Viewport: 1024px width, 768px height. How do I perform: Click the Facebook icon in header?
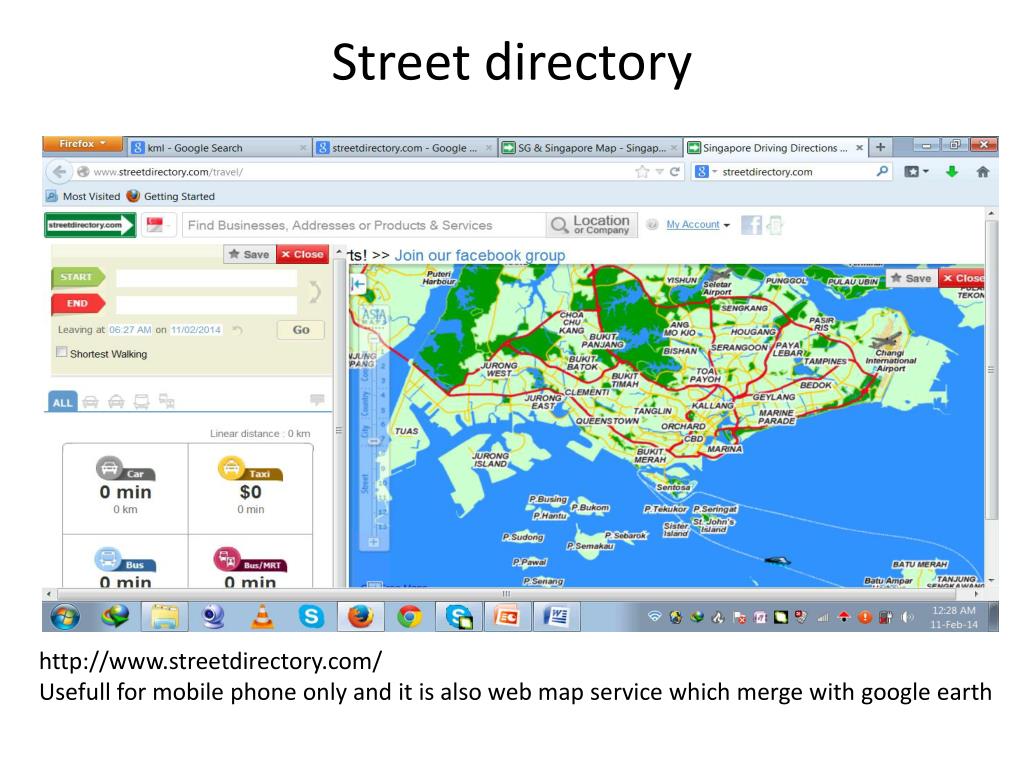click(751, 225)
